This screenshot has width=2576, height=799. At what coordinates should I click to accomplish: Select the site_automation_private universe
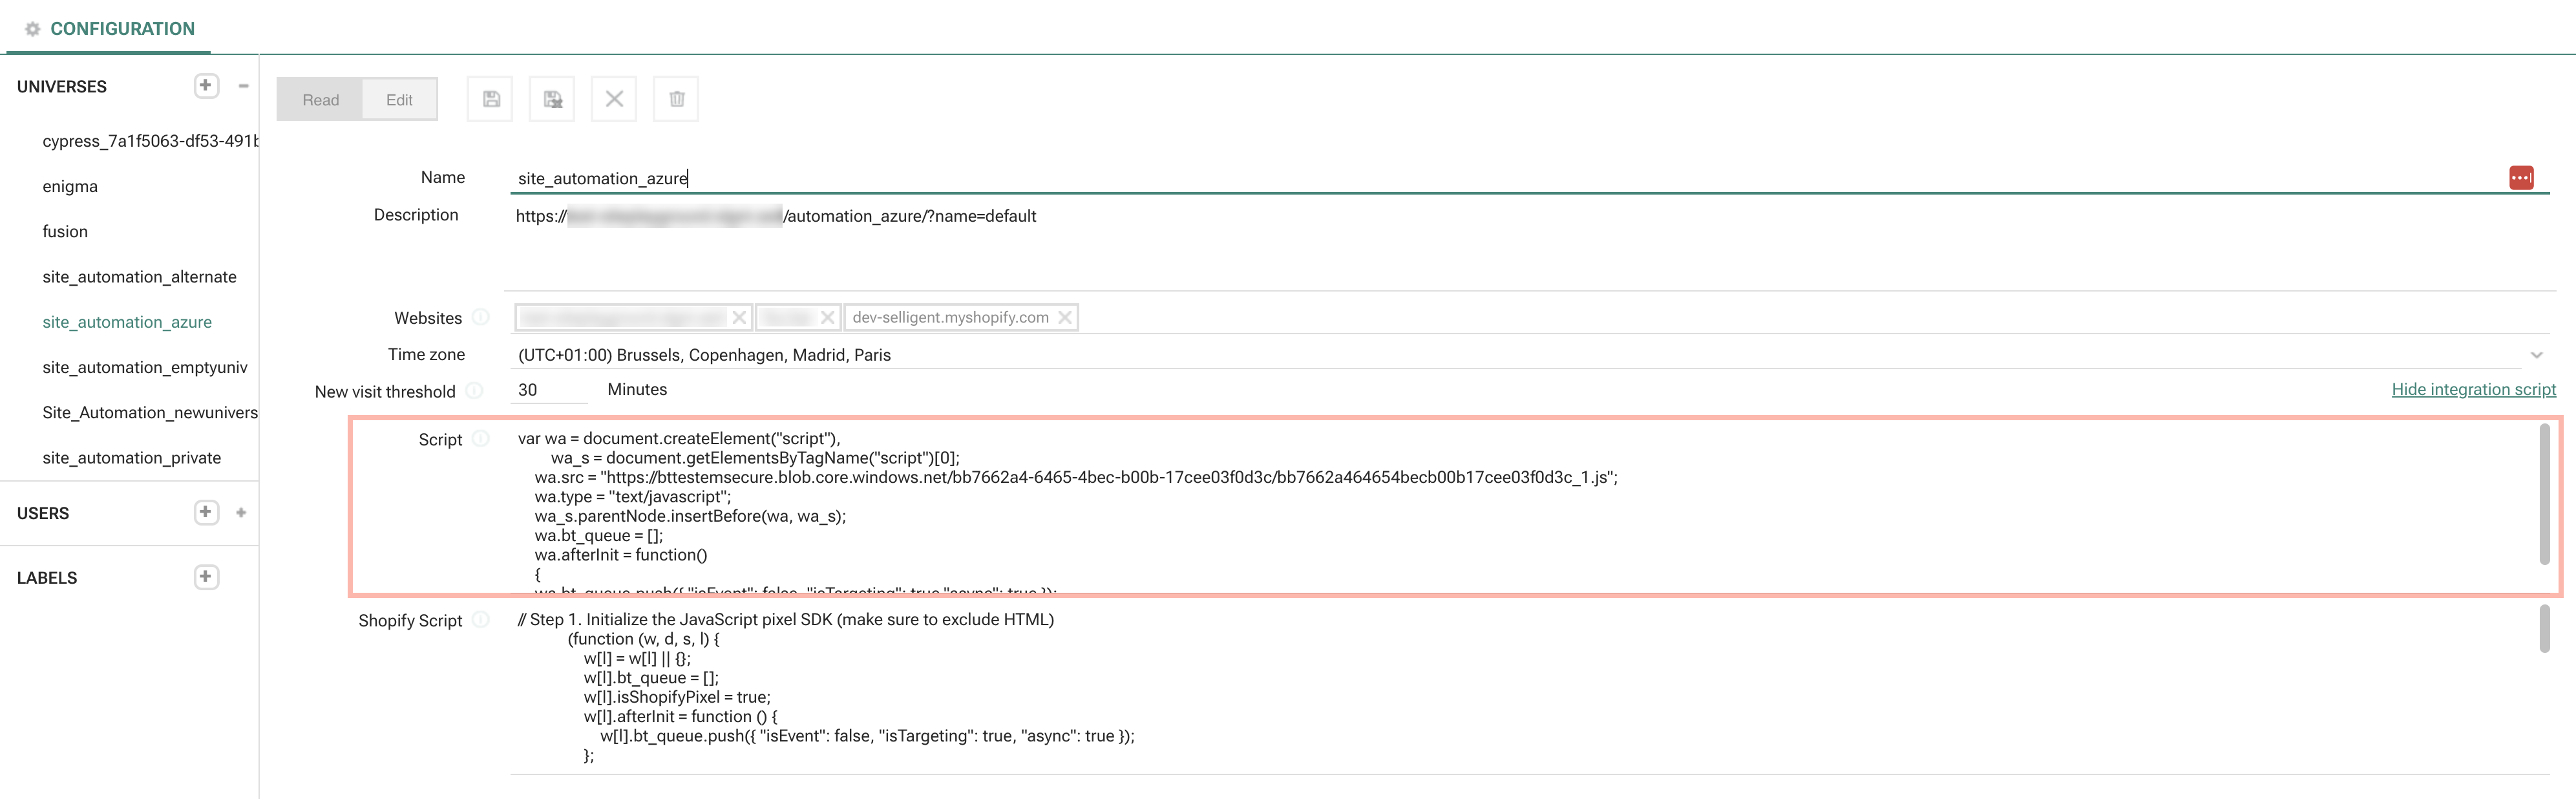(x=131, y=458)
